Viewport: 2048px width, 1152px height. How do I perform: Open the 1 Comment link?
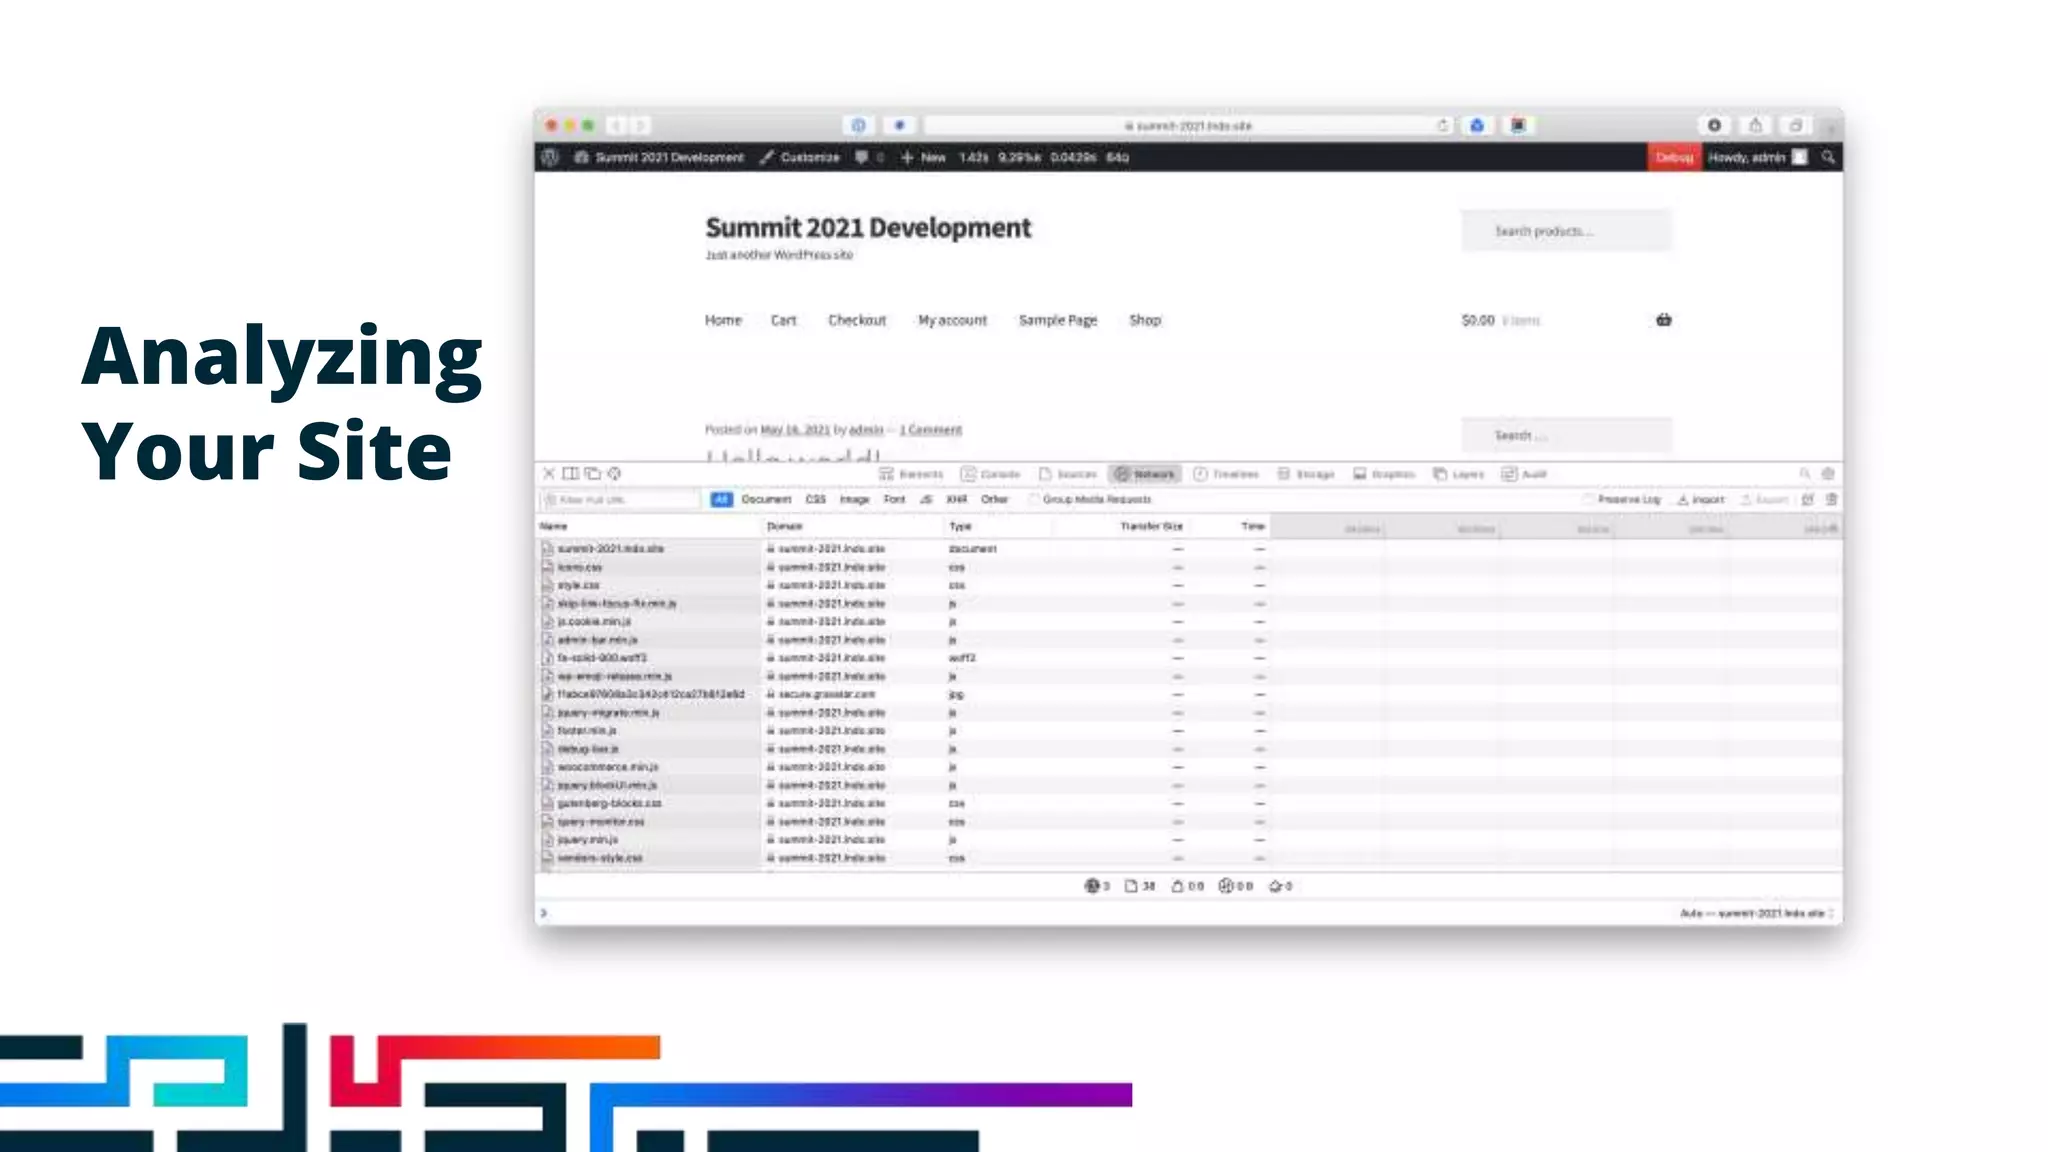point(930,430)
